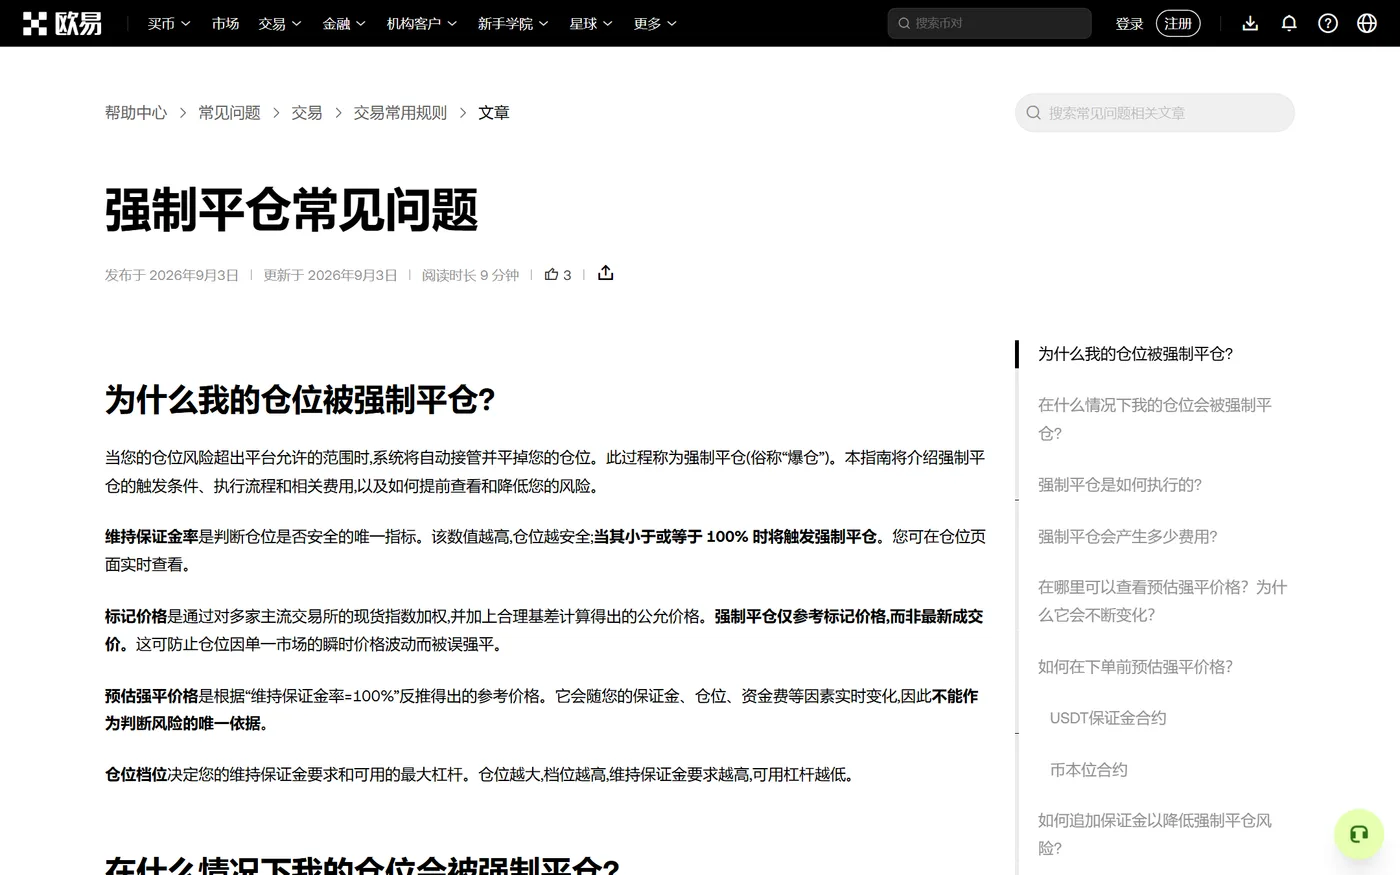Expand the 买币 dropdown menu

(169, 23)
